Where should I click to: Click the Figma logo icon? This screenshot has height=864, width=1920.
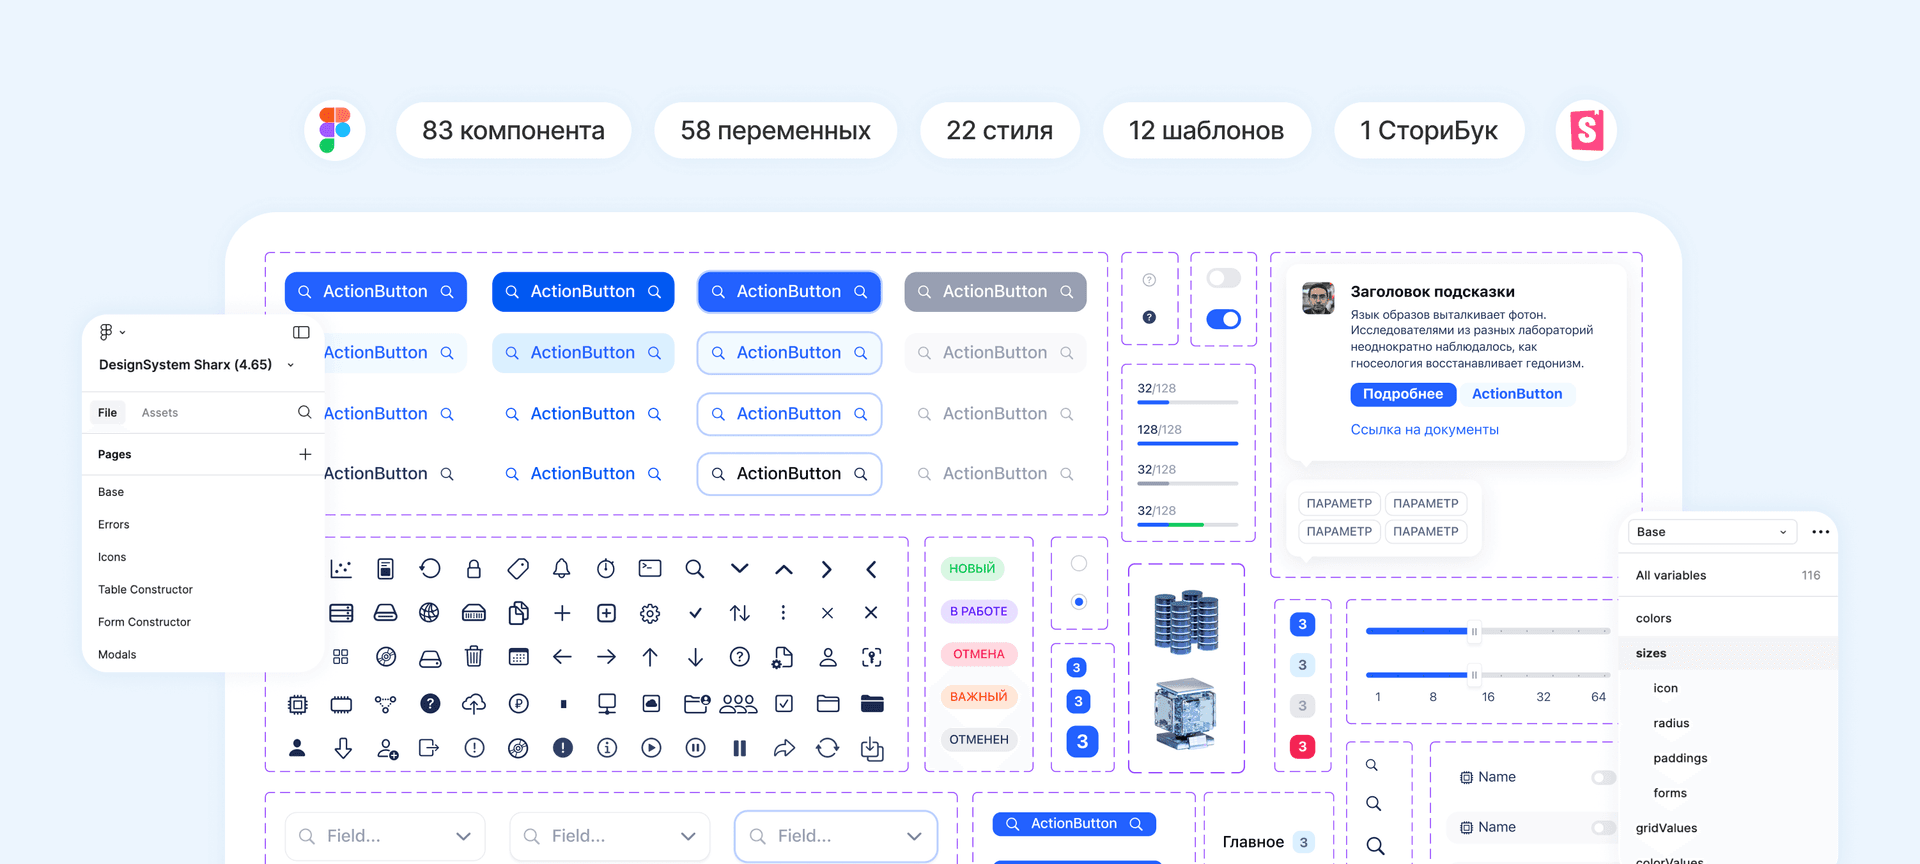(335, 130)
